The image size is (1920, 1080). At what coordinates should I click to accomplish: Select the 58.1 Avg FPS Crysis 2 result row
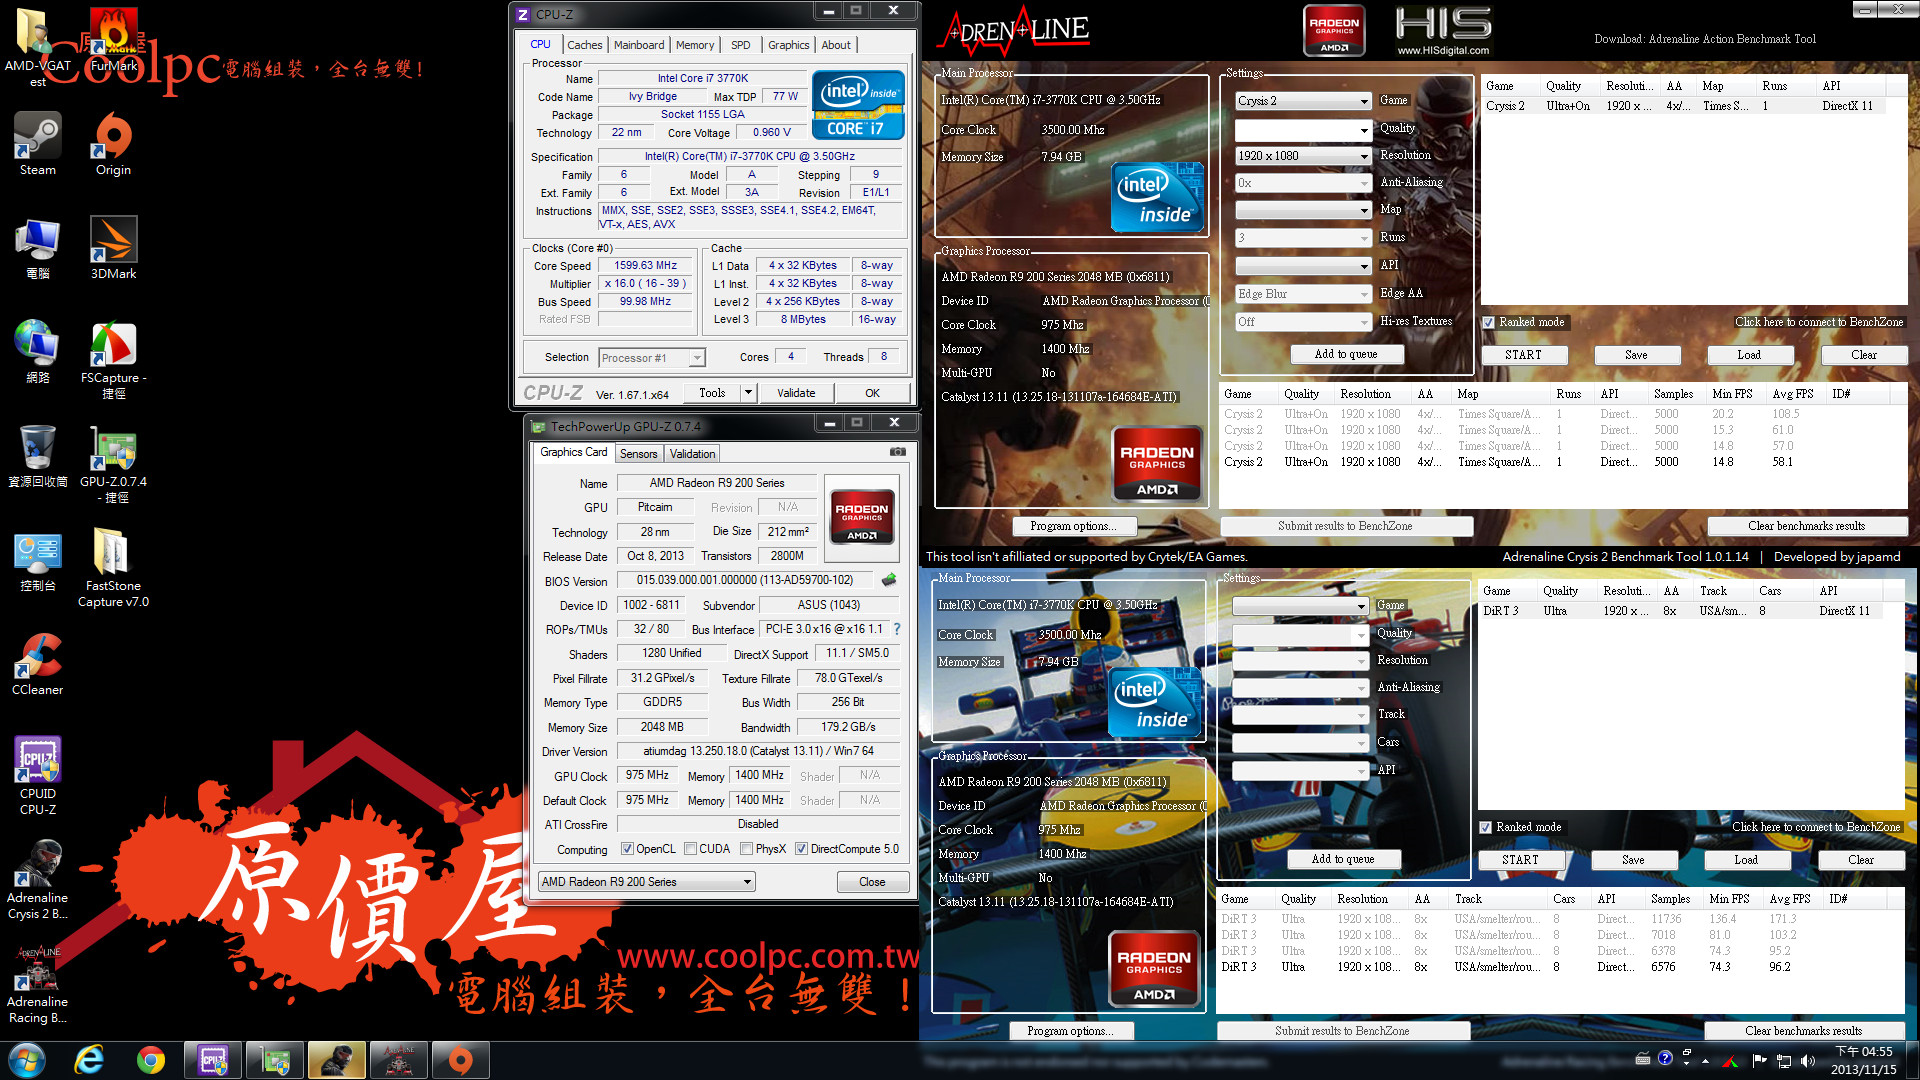[1562, 462]
